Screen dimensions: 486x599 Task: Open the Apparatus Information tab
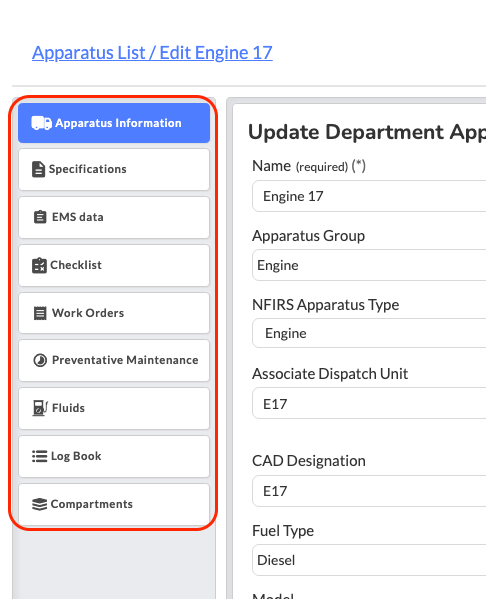[114, 123]
